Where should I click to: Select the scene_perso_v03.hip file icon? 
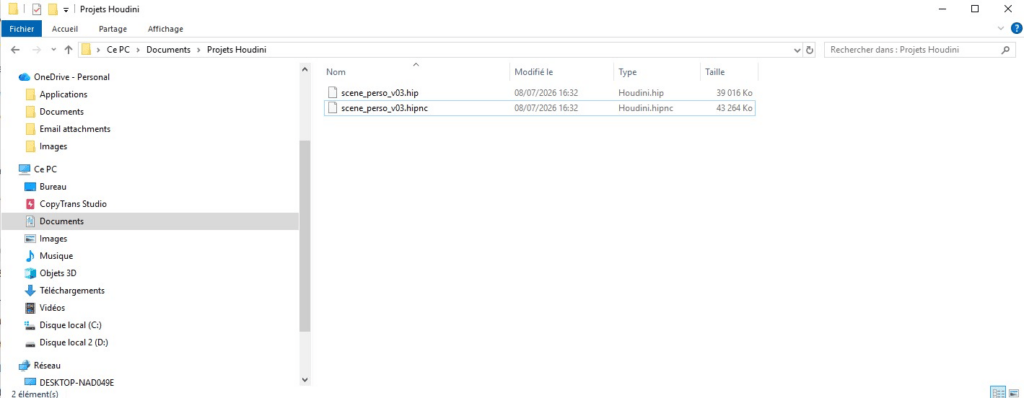pos(332,93)
